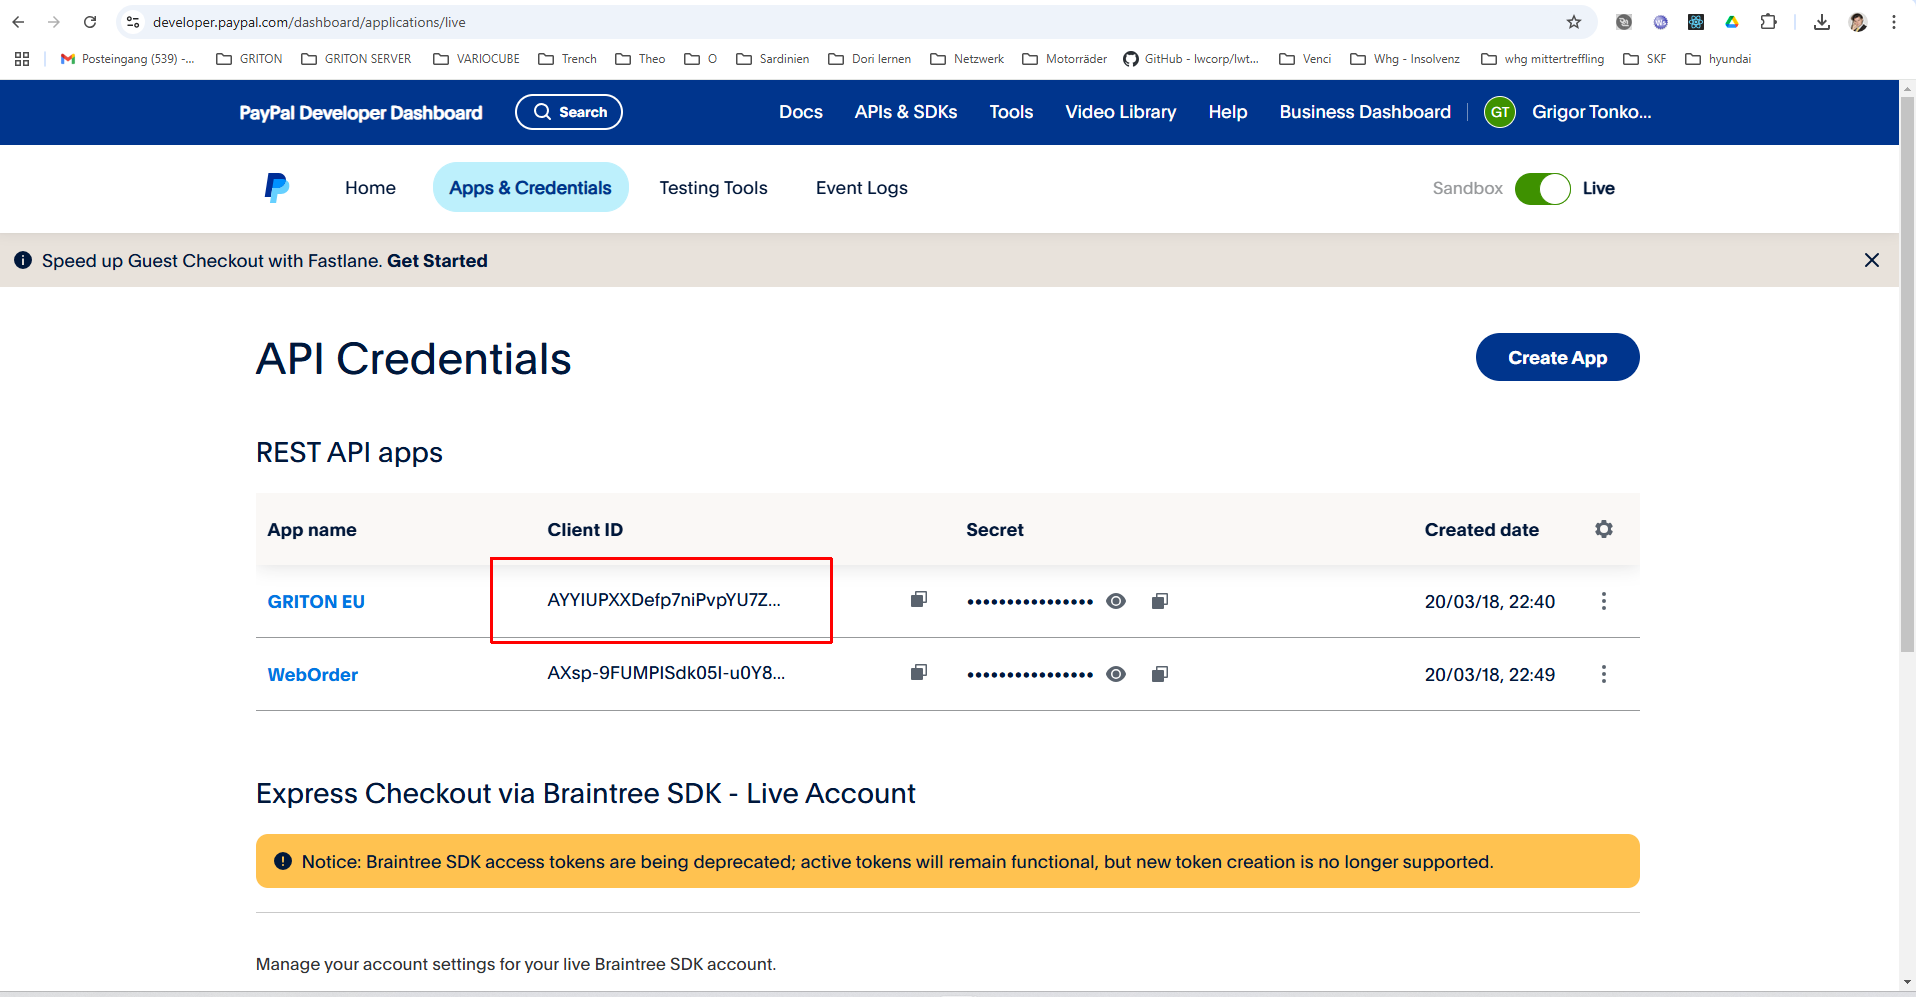Click the browser forward arrow
Viewport: 1916px width, 997px height.
[54, 22]
